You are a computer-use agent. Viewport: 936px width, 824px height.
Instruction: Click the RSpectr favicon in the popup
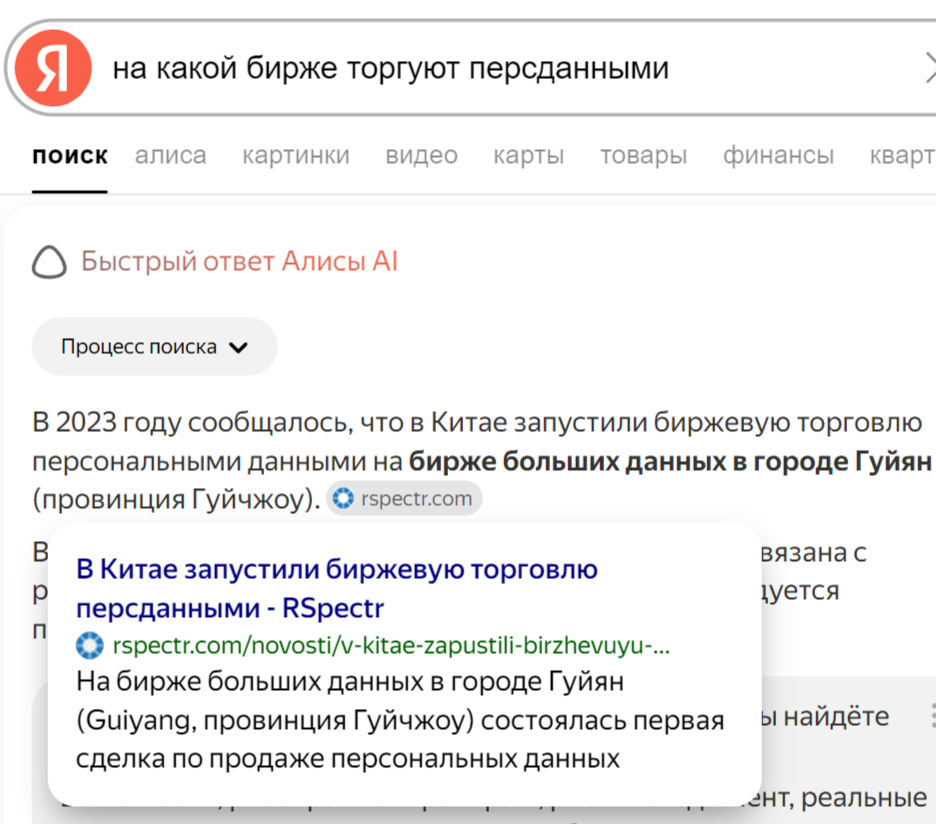(90, 645)
